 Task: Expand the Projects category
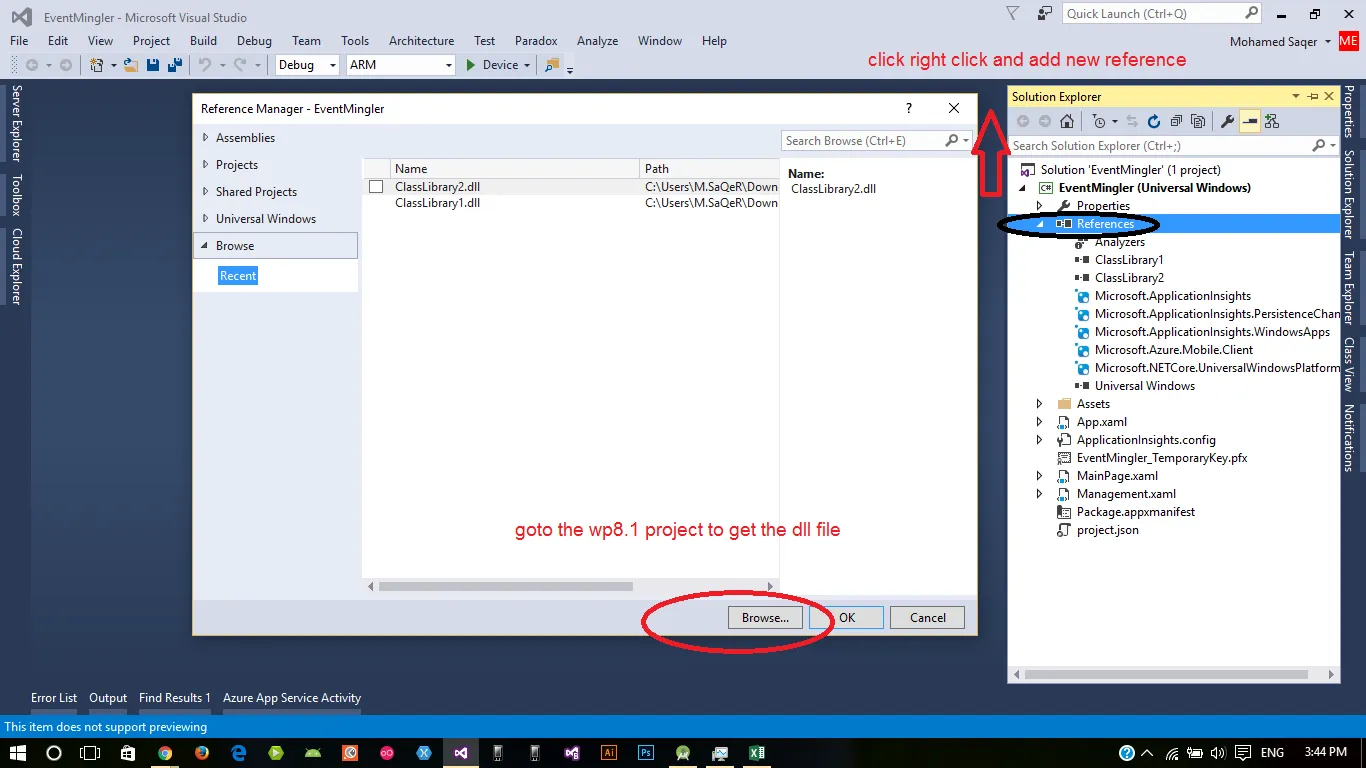click(206, 165)
